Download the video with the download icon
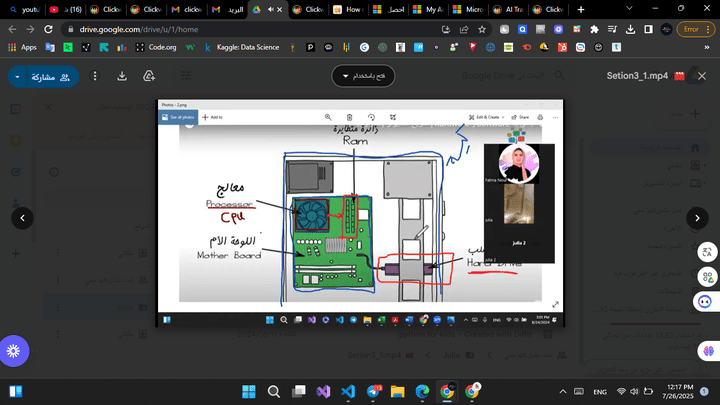Viewport: 720px width, 405px height. 122,76
